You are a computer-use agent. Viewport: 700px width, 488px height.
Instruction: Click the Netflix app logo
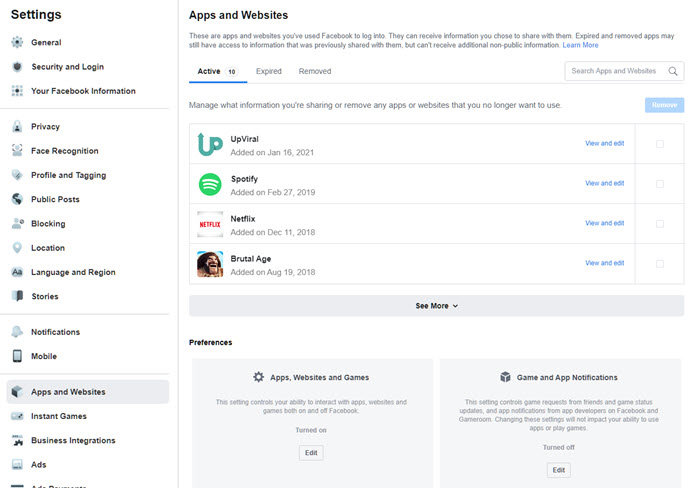[210, 224]
